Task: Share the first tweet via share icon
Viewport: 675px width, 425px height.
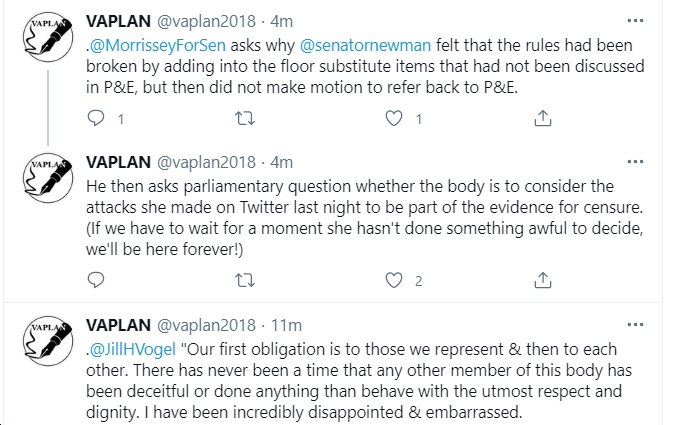Action: (543, 118)
